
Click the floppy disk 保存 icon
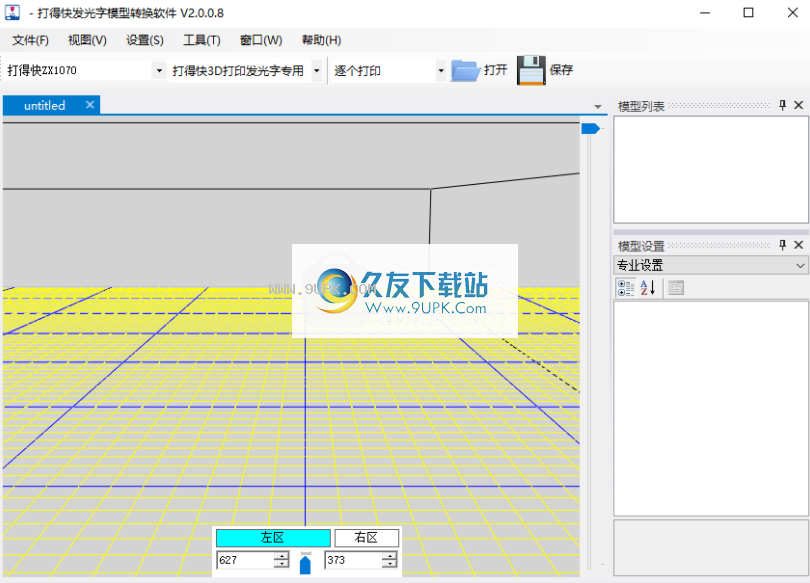(531, 70)
